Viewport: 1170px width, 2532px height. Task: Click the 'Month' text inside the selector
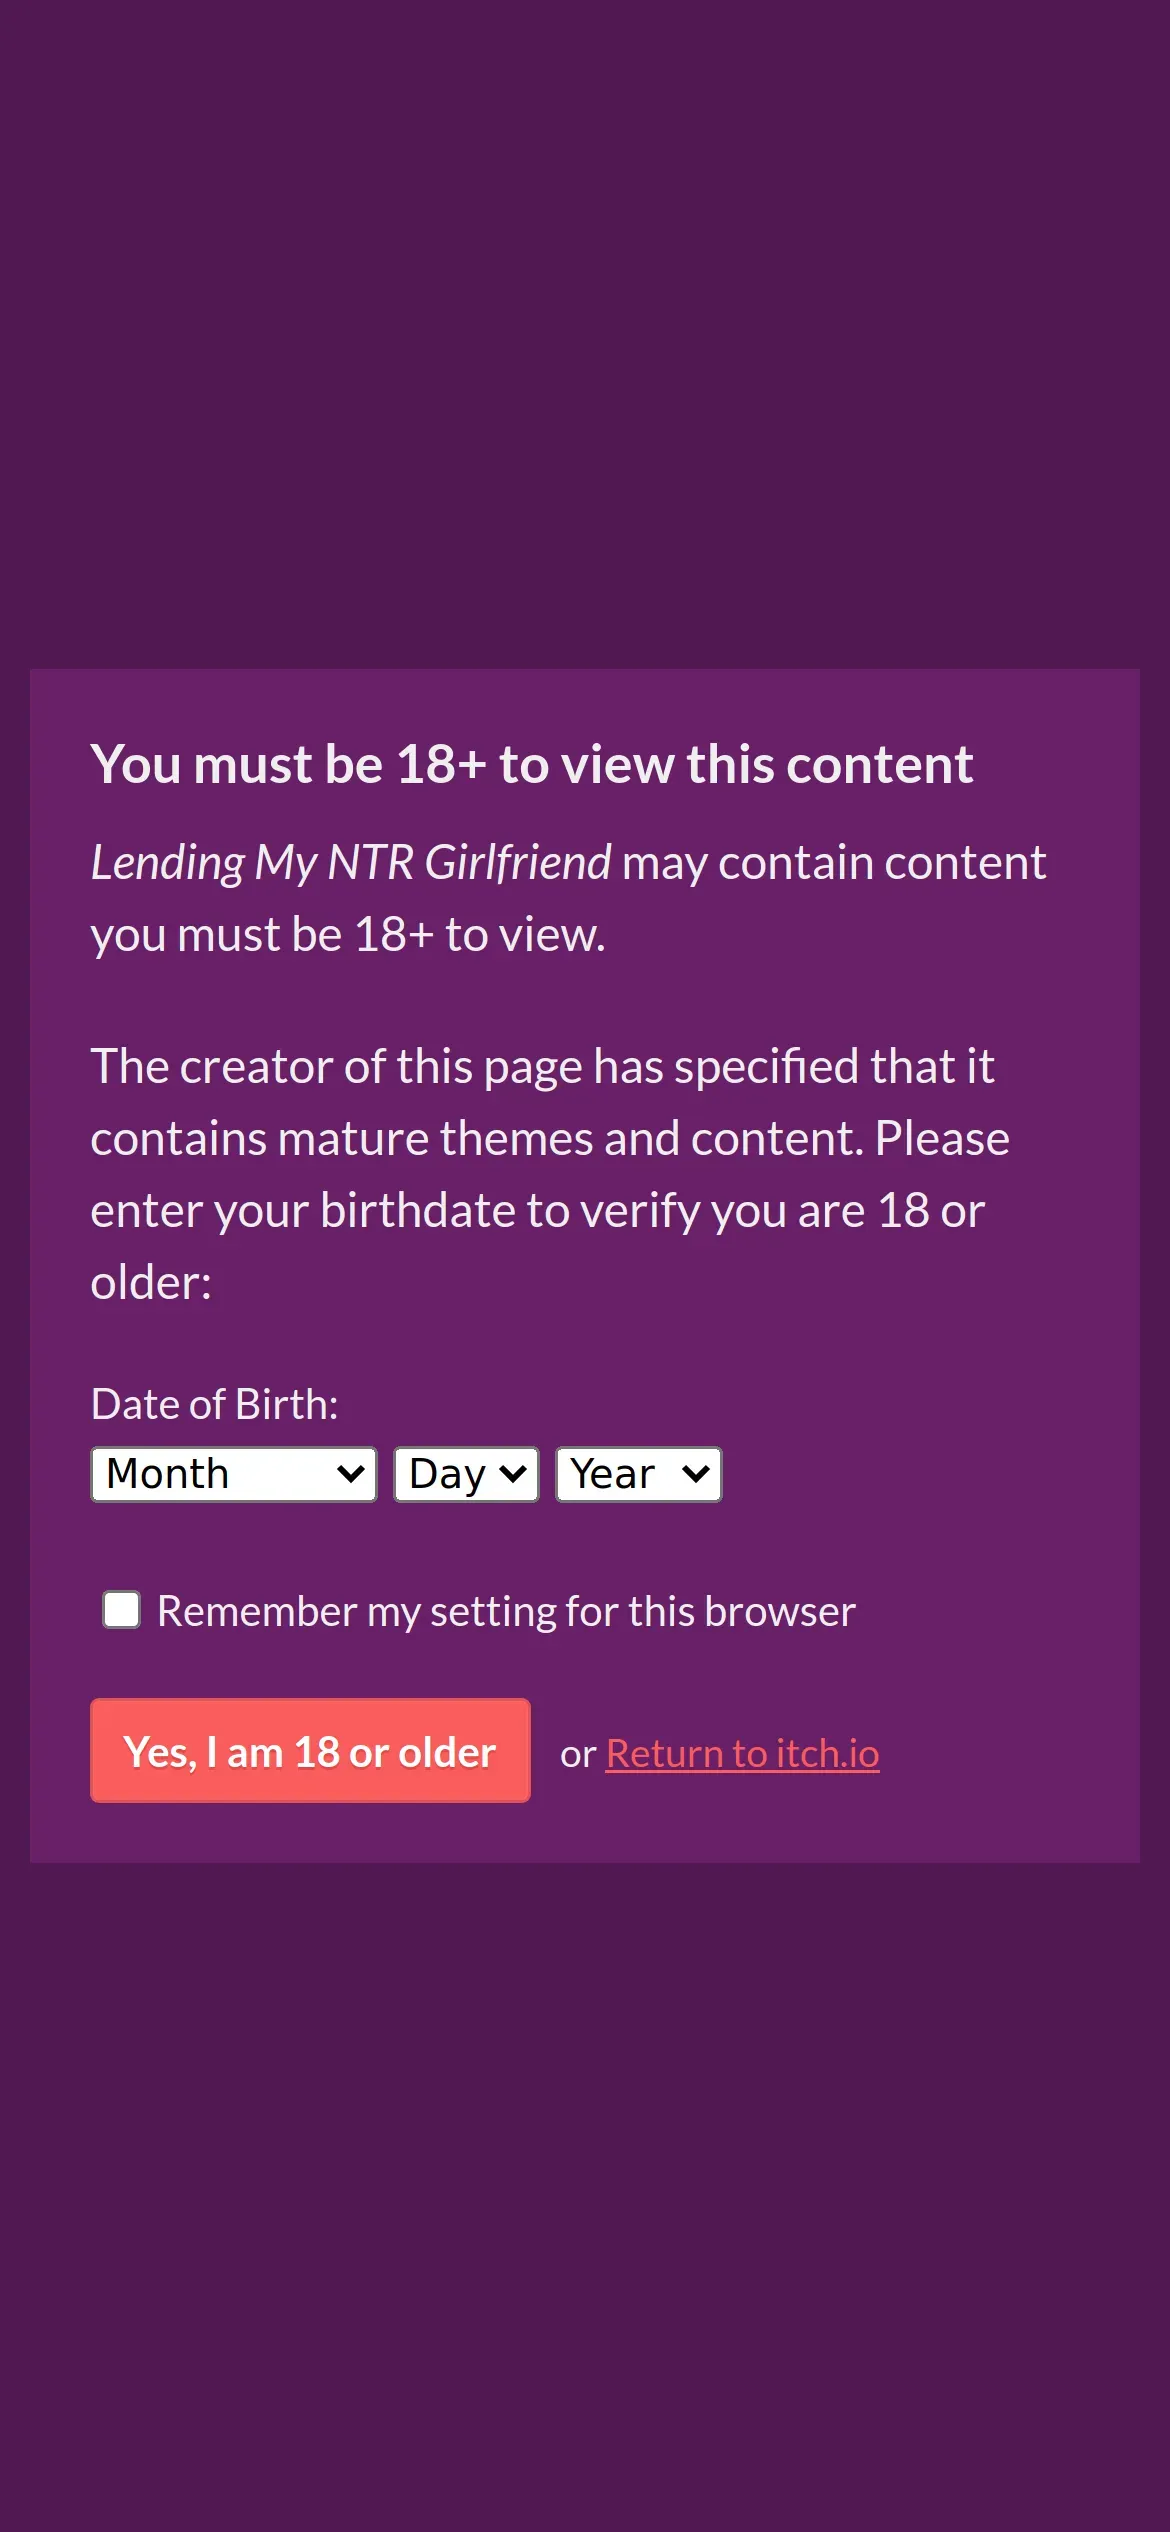[168, 1474]
